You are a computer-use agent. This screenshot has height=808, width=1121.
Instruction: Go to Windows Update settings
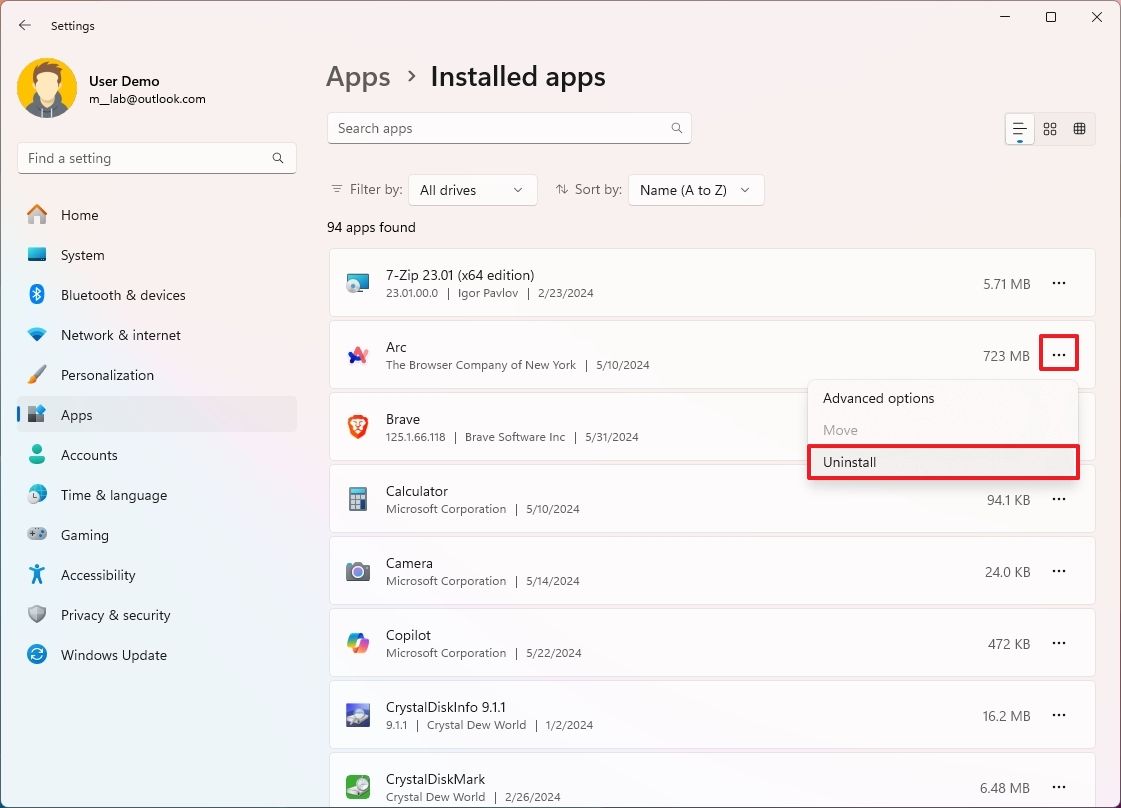(x=113, y=655)
